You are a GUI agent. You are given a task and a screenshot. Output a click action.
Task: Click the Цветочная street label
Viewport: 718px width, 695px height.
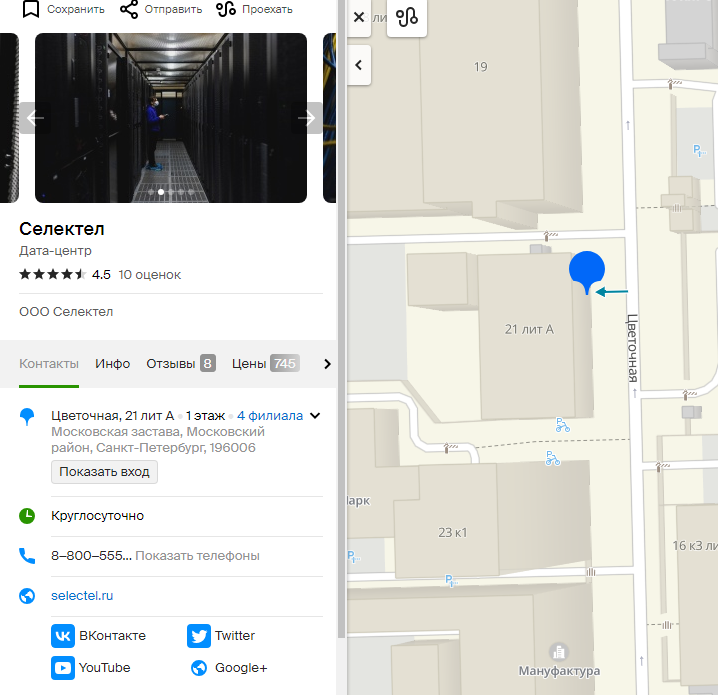tap(632, 348)
